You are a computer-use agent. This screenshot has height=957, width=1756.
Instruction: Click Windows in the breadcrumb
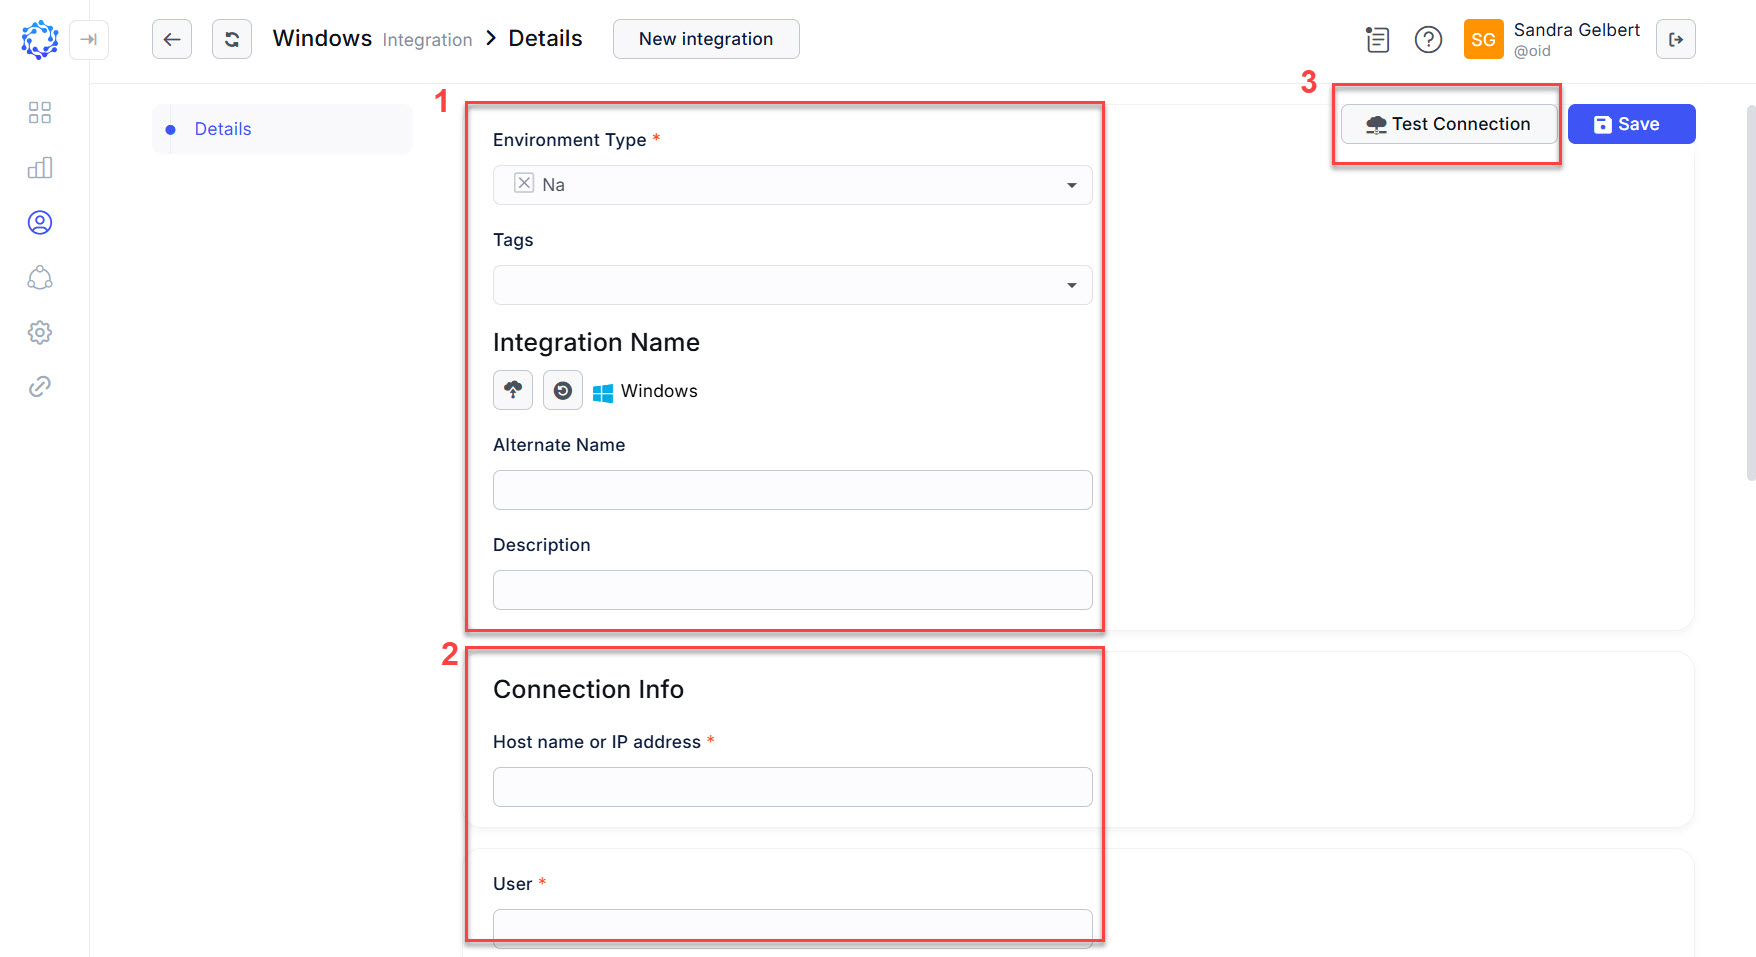(x=321, y=38)
